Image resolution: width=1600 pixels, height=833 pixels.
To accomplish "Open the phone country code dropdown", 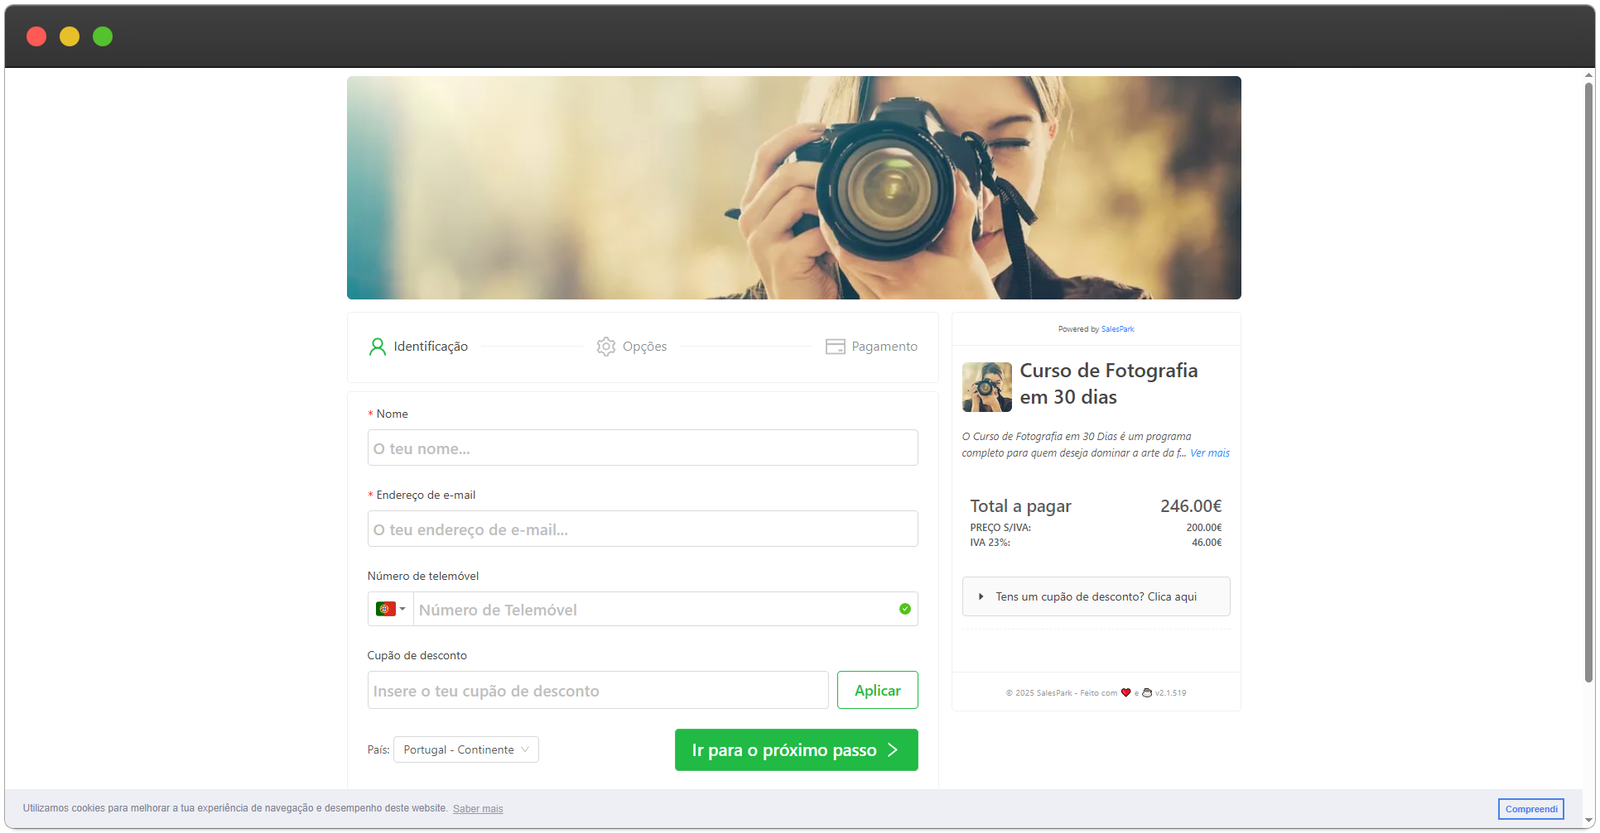I will [x=391, y=609].
